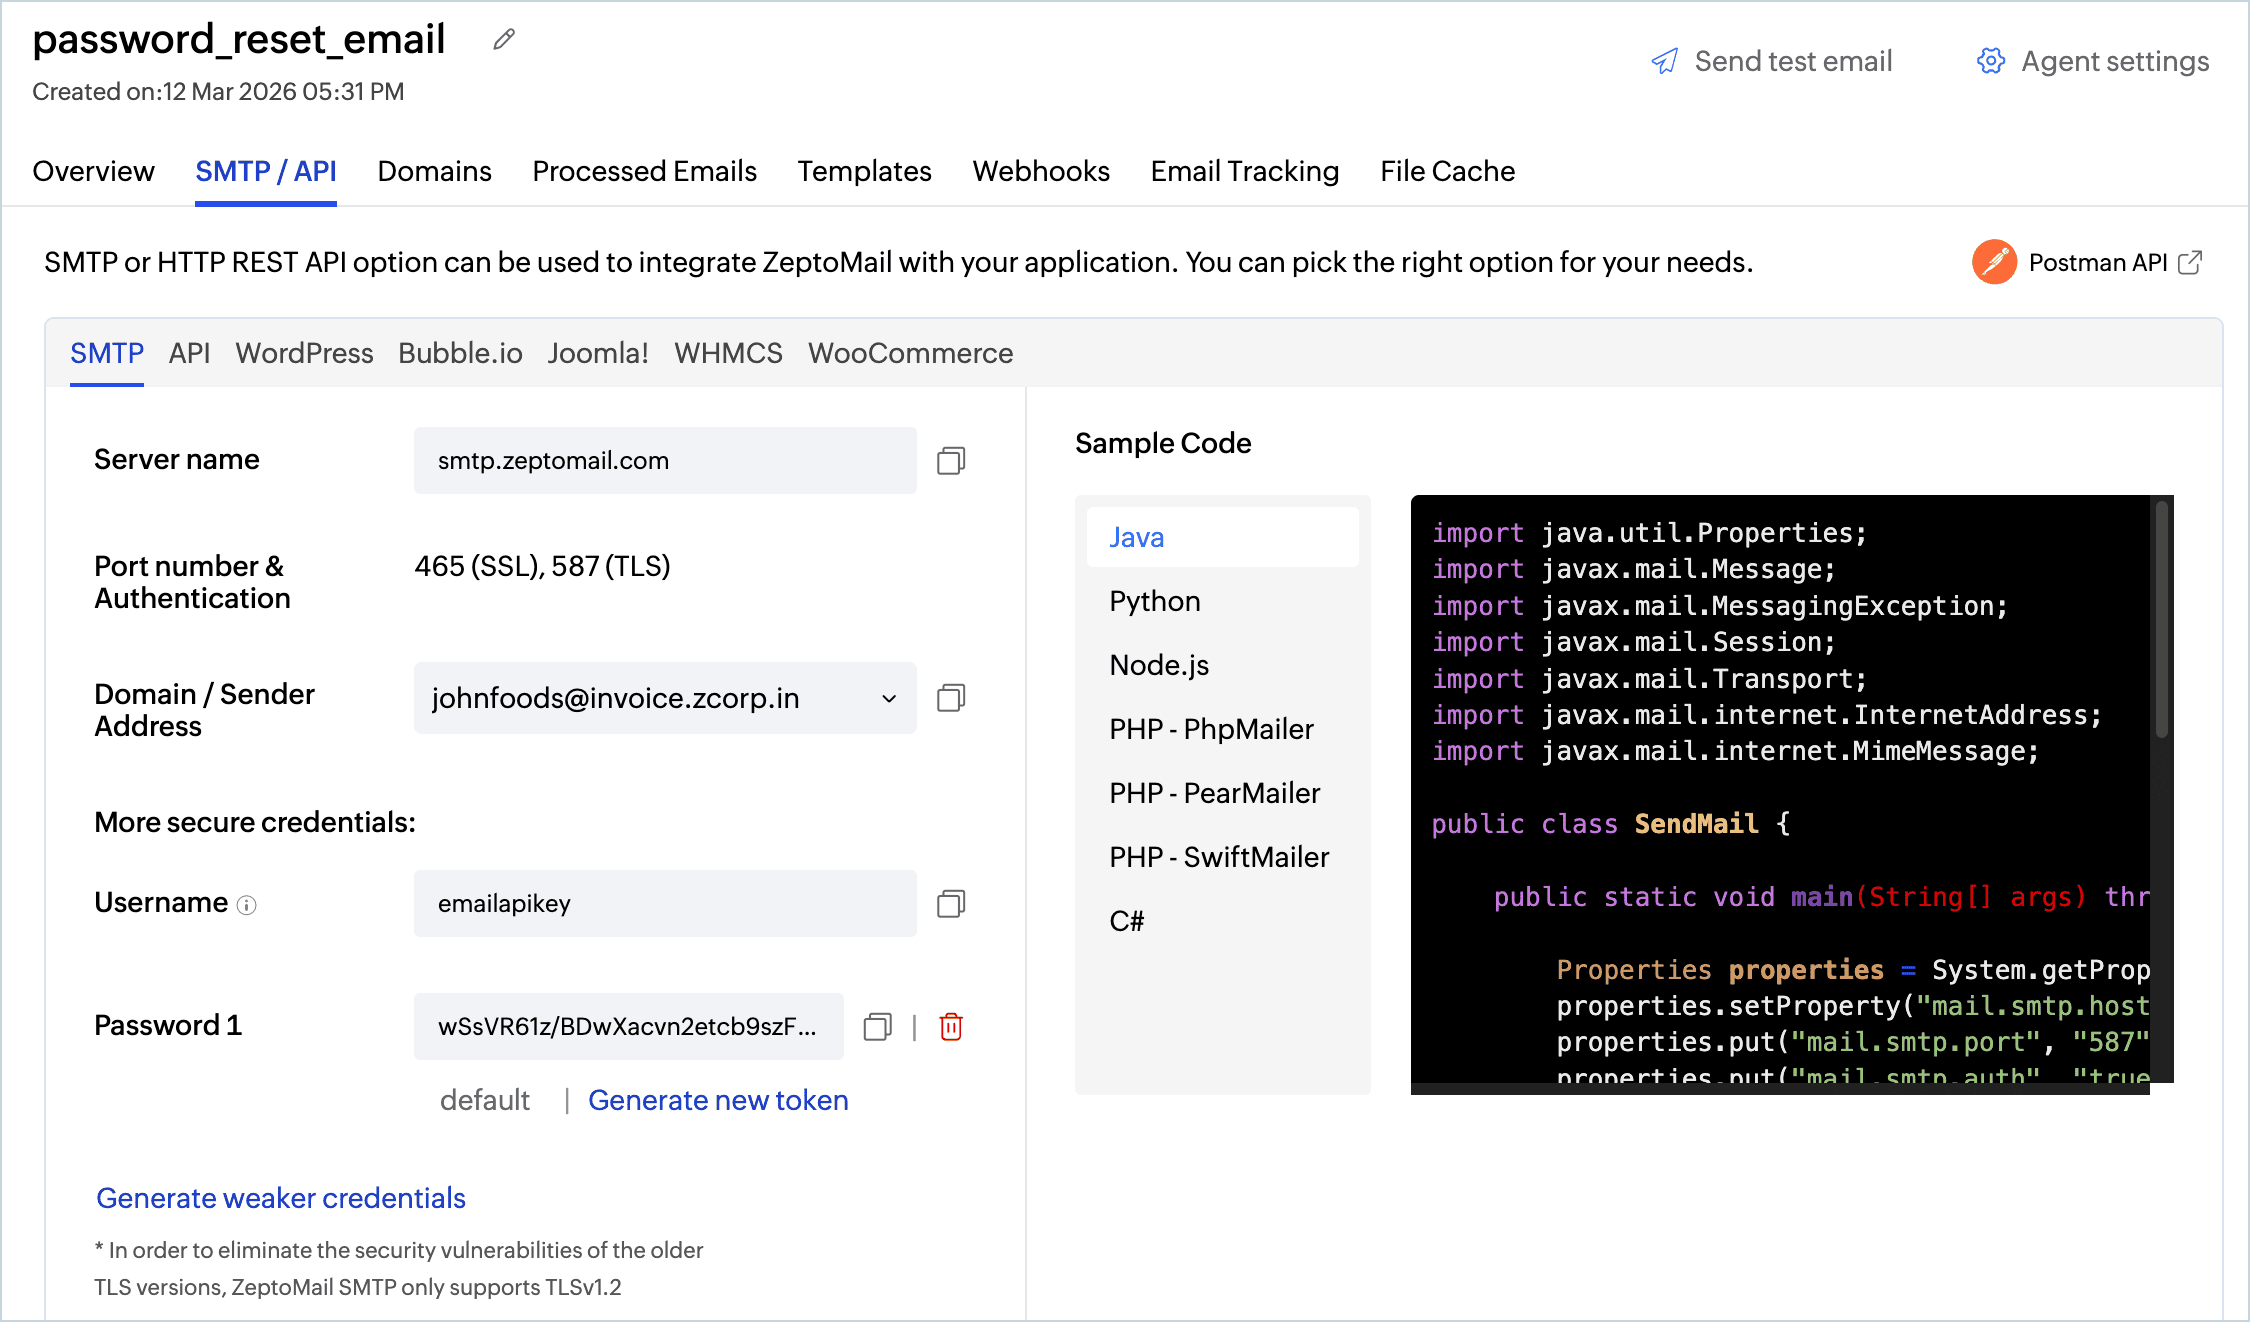Image resolution: width=2250 pixels, height=1322 pixels.
Task: Open the Bubble.io integration sub-tab
Action: pyautogui.click(x=460, y=353)
